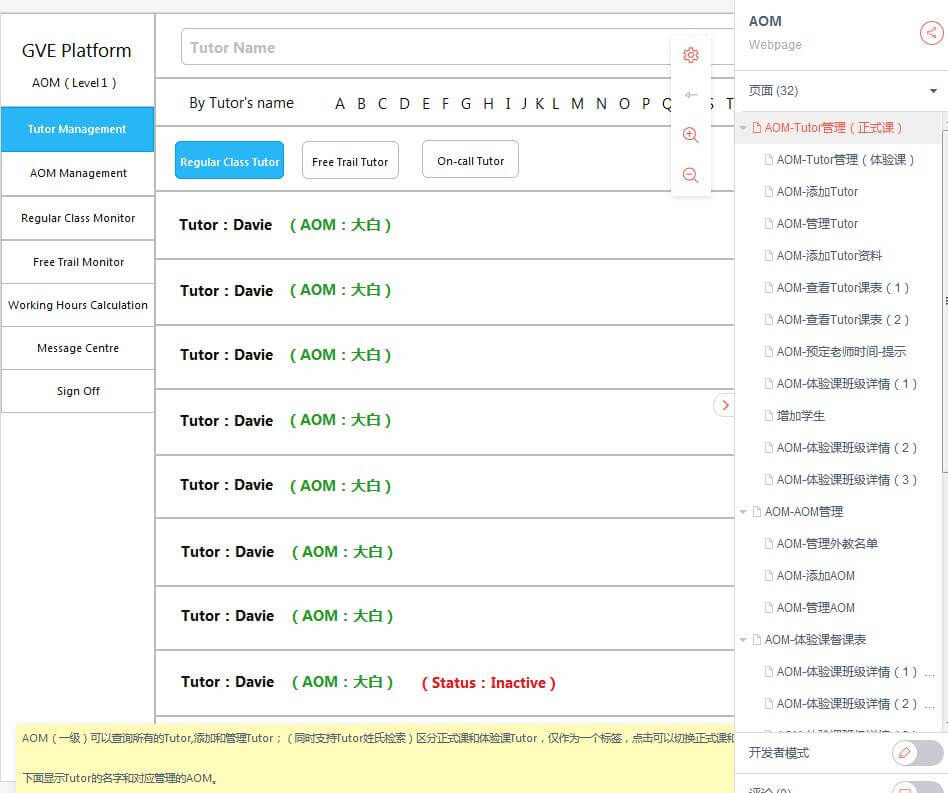Click the Tutor Name search field
Viewport: 948px width, 793px height.
(x=430, y=47)
